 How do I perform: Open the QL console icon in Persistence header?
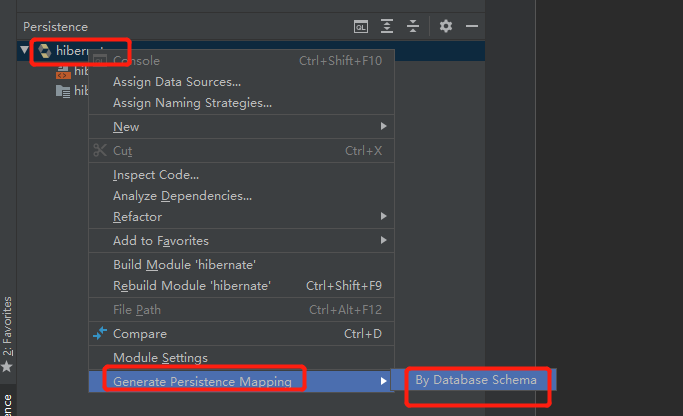click(x=362, y=27)
